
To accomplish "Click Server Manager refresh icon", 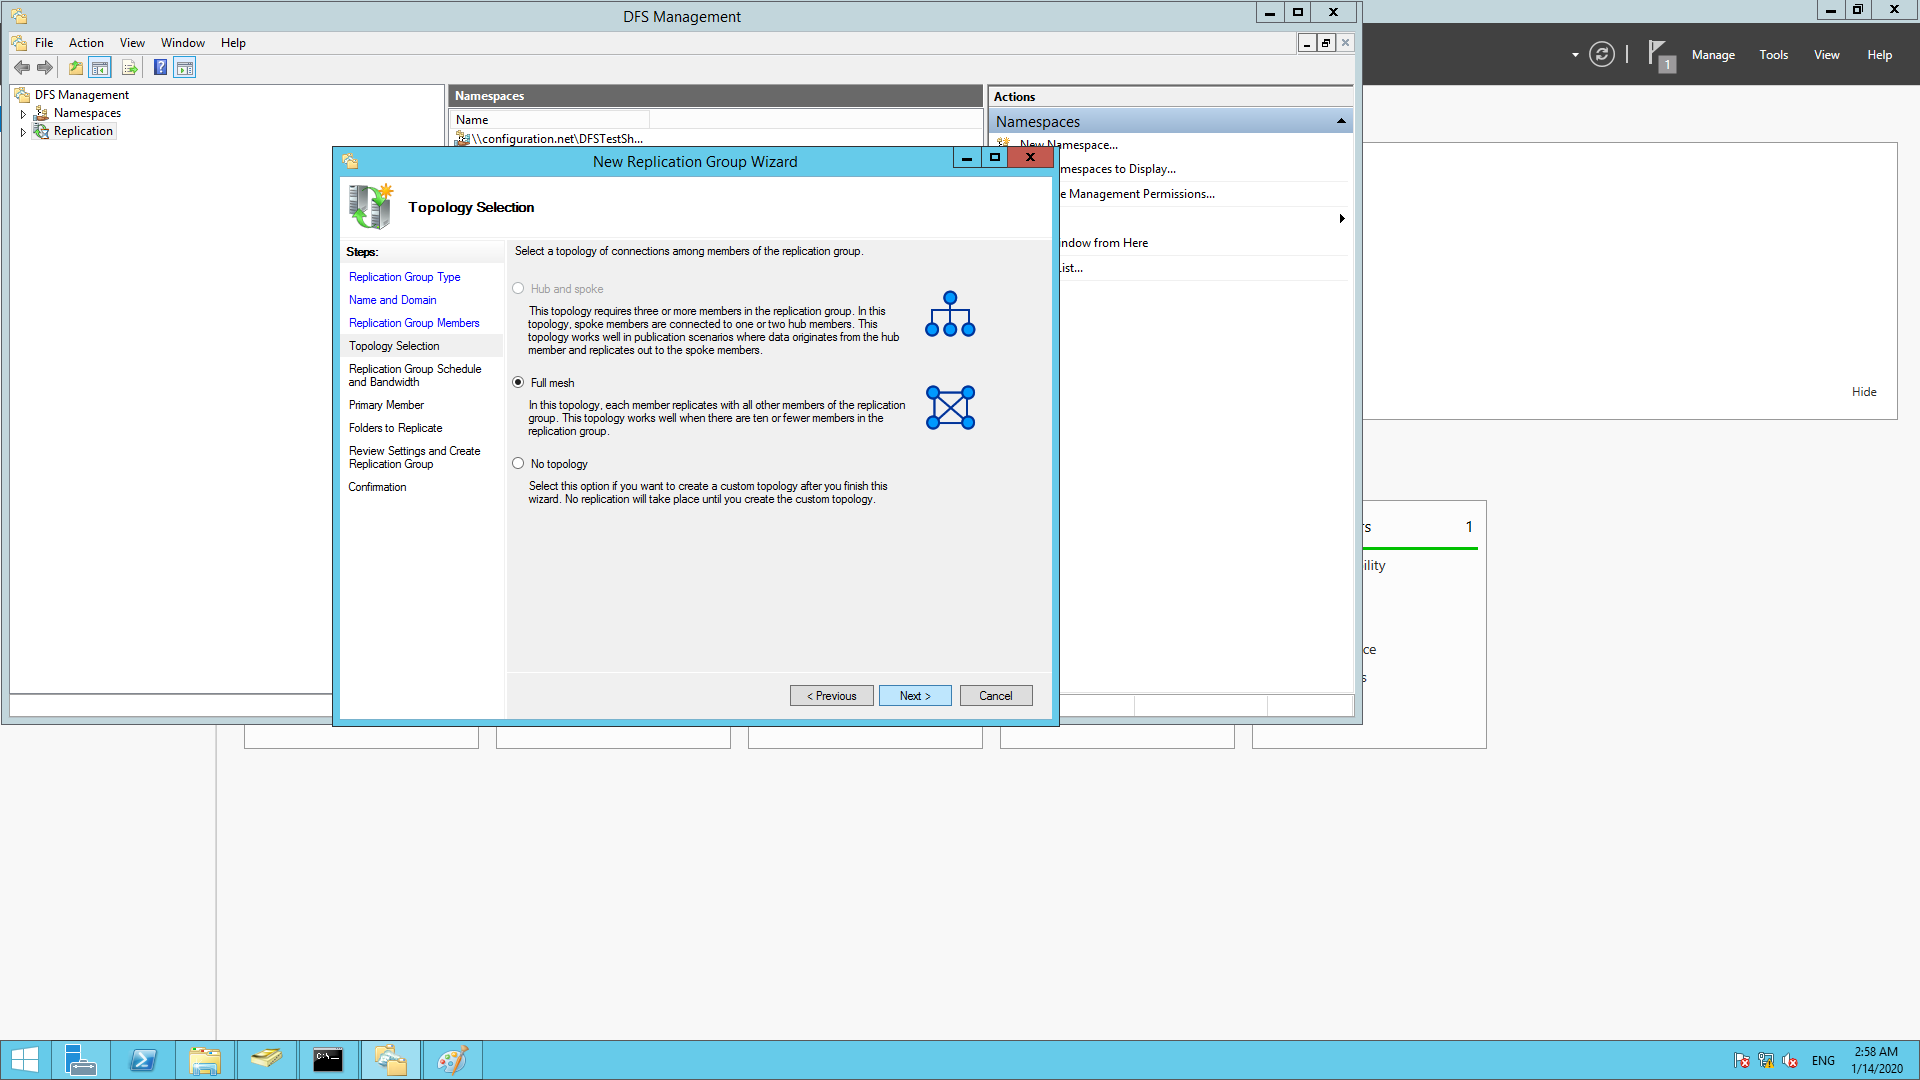I will pyautogui.click(x=1601, y=55).
